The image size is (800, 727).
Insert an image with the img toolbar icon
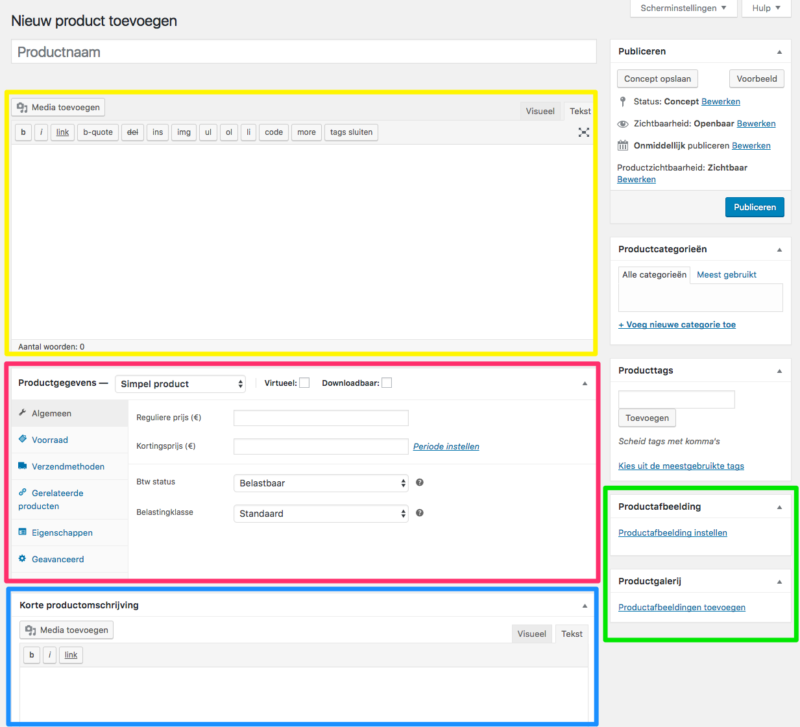(x=184, y=131)
